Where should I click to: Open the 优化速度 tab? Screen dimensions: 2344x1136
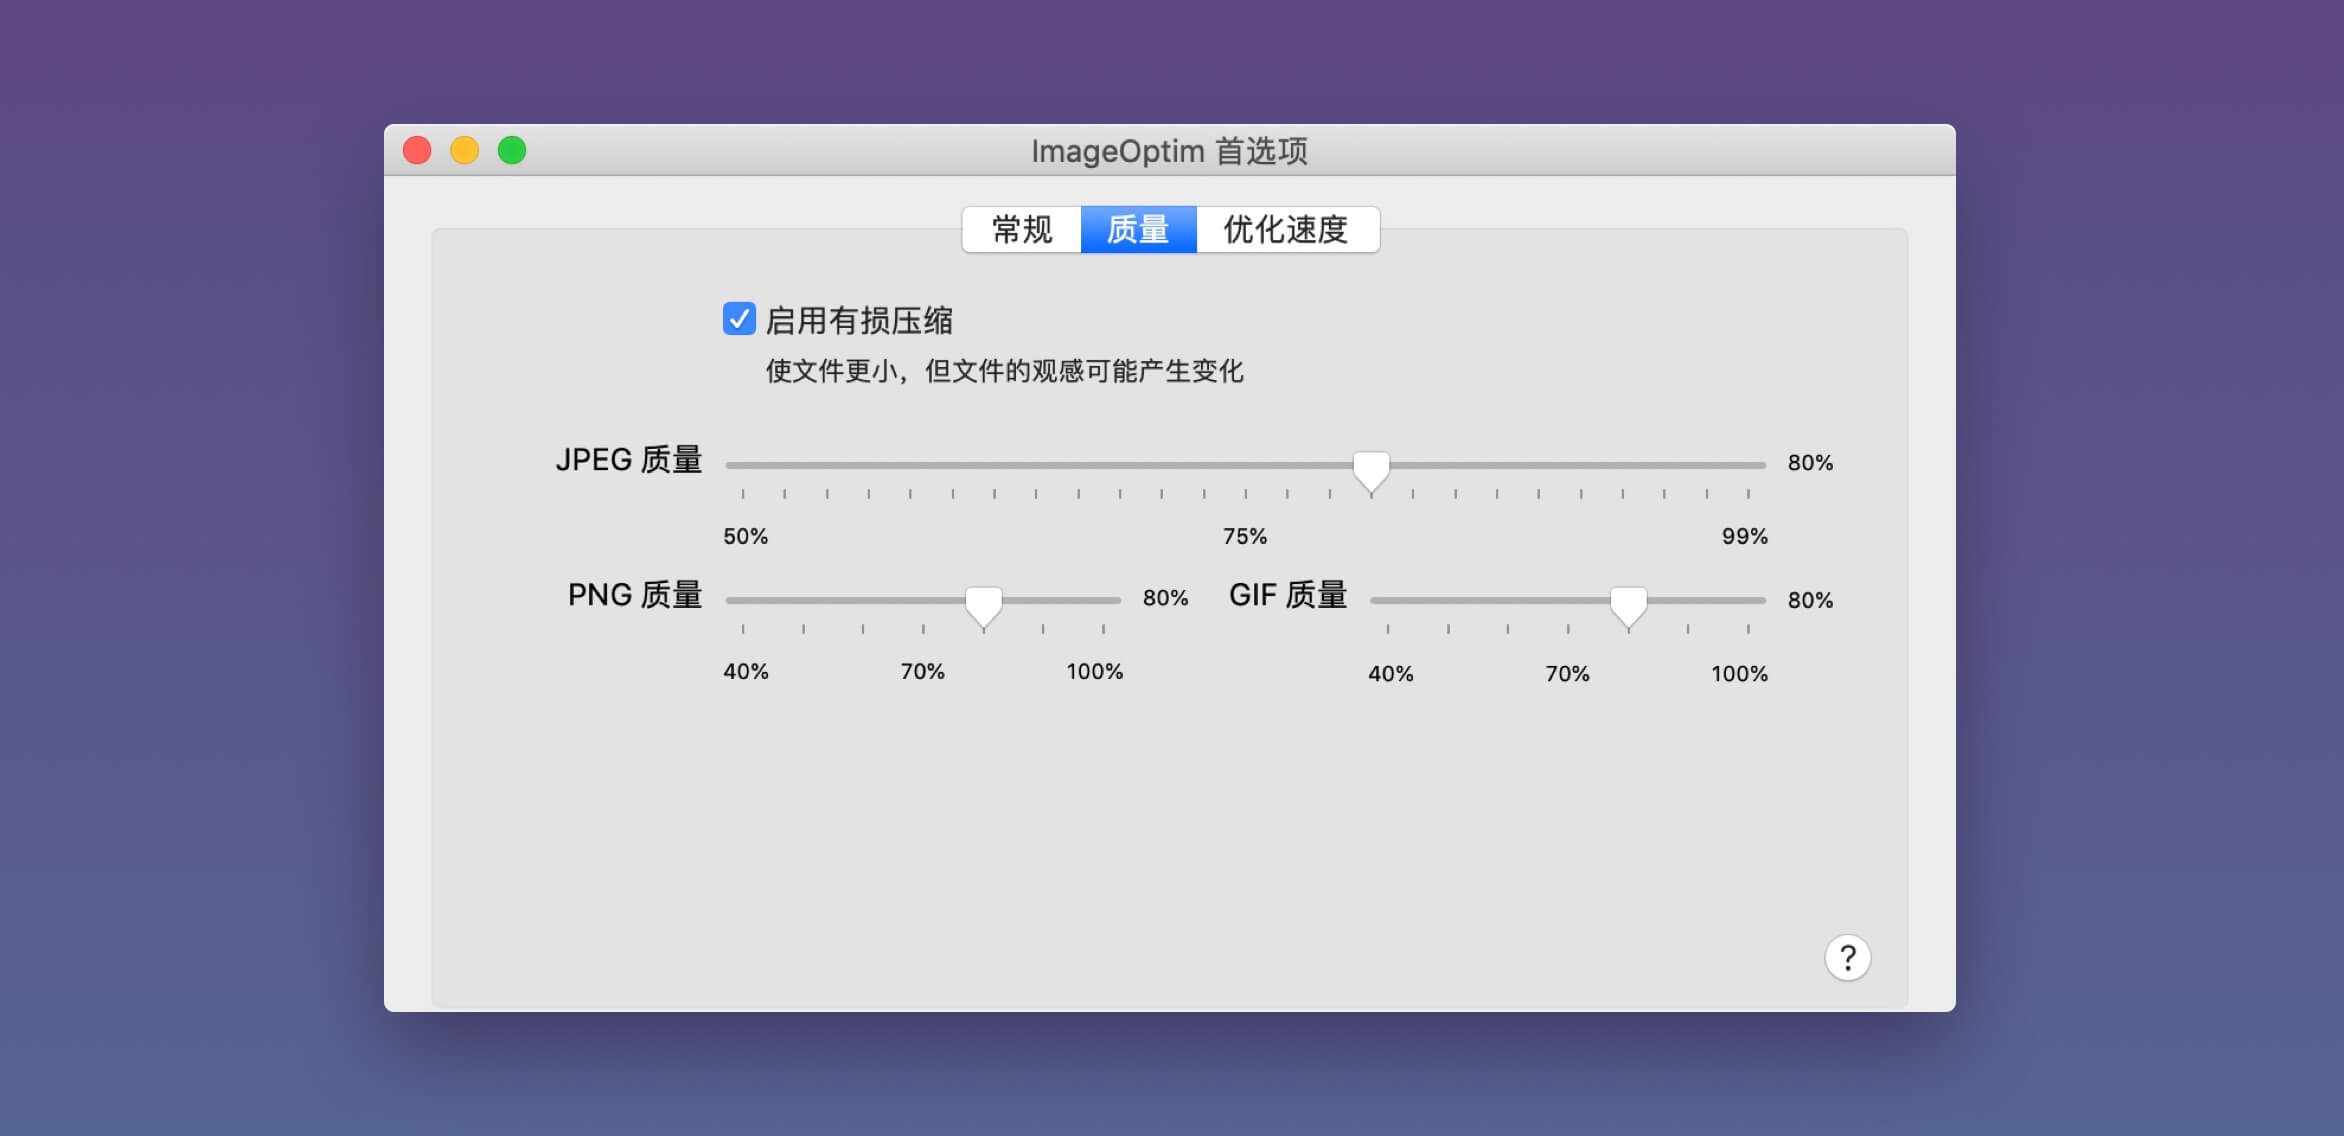click(1287, 229)
